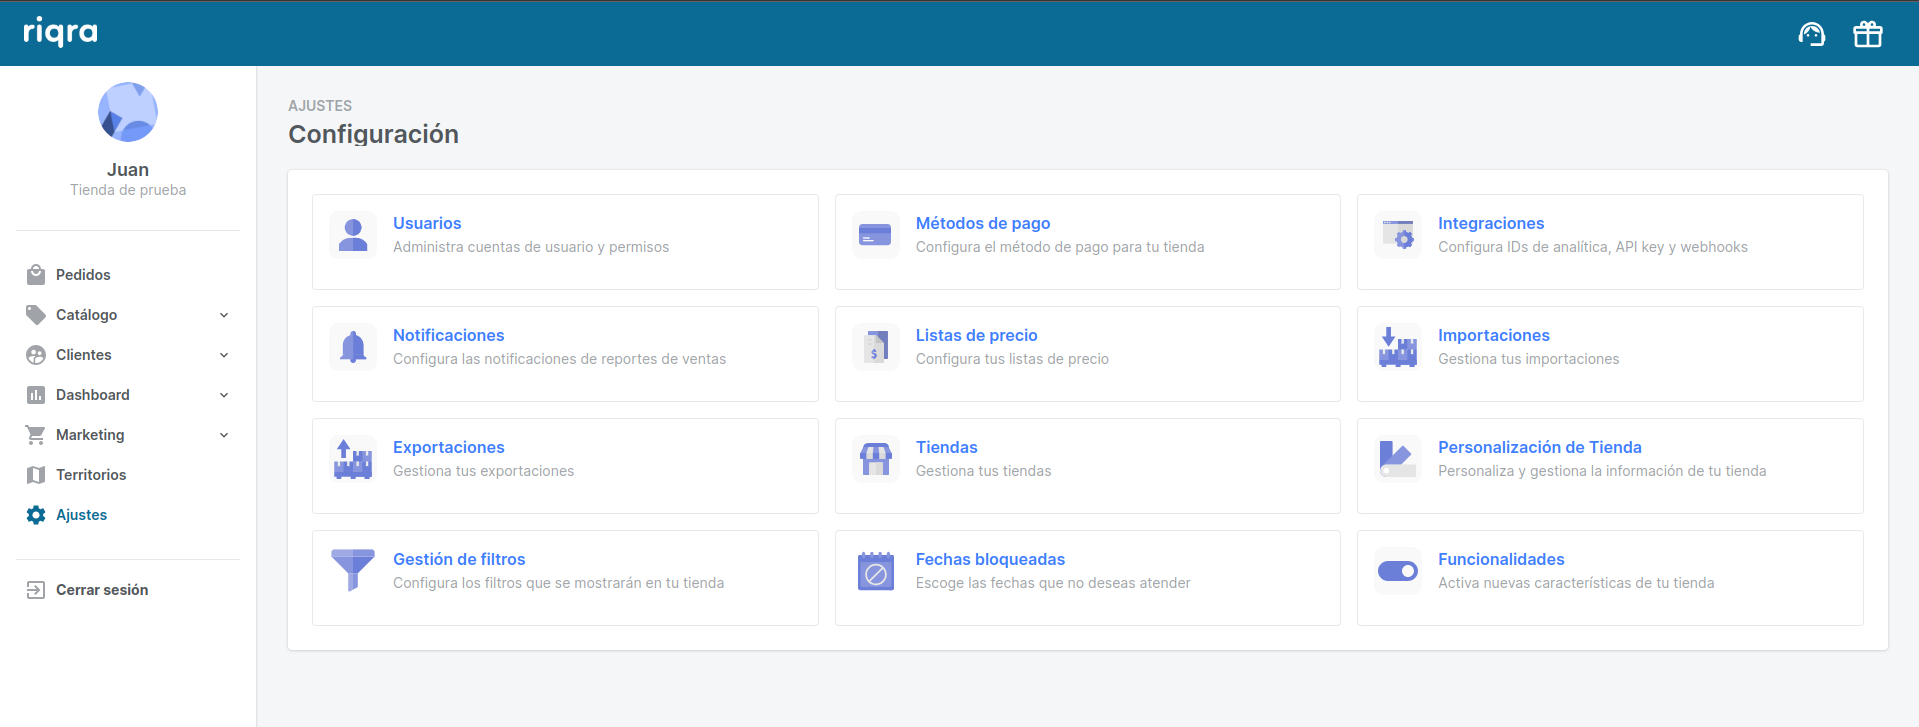Click the Gestión de filtros funnel icon
This screenshot has height=727, width=1919.
[x=353, y=570]
